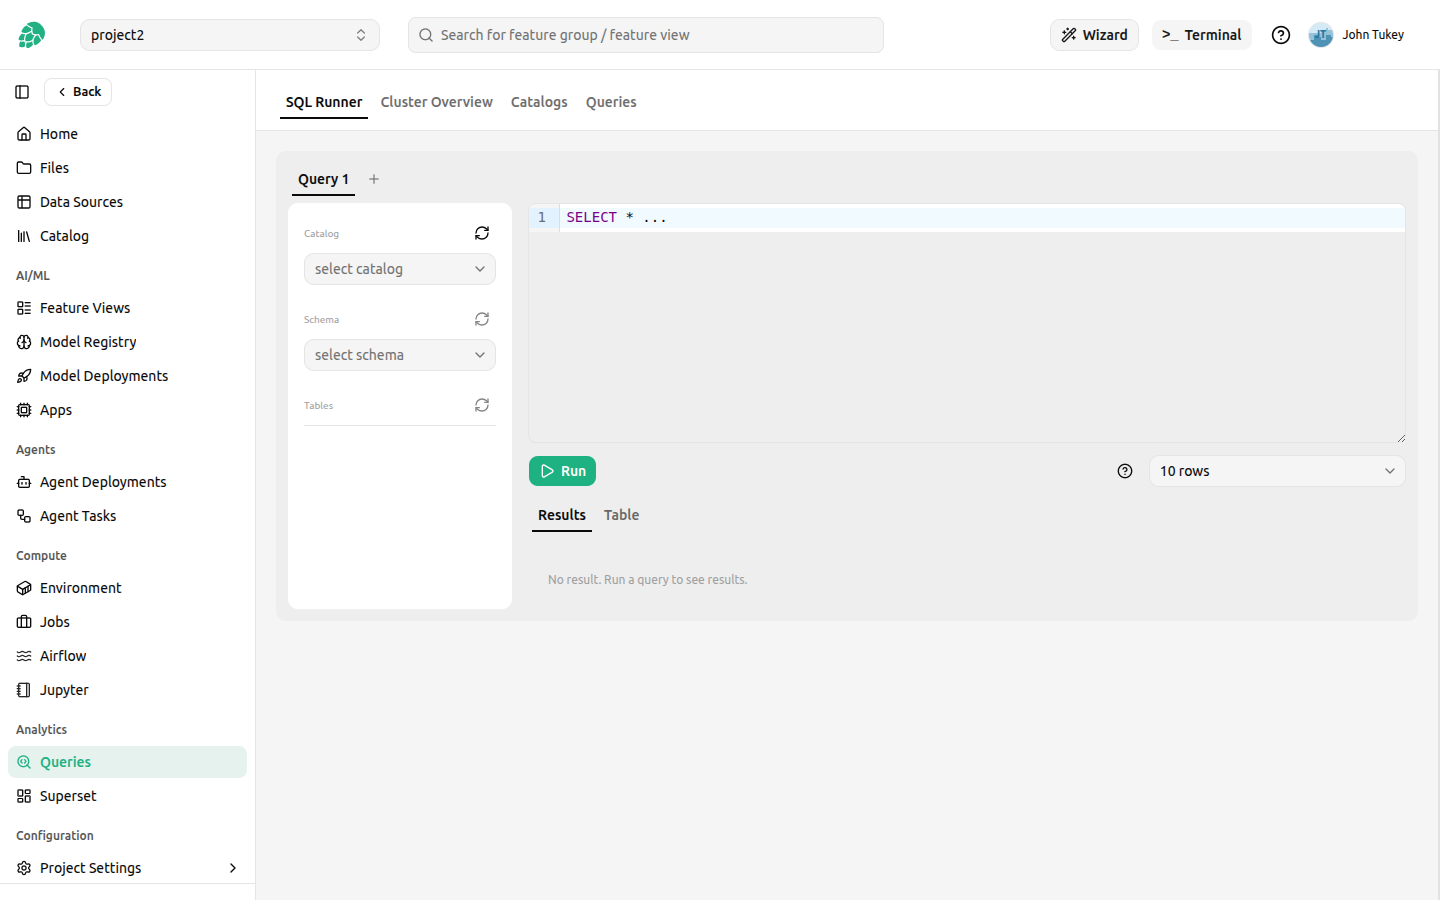Click the Back button
The width and height of the screenshot is (1440, 900).
[78, 92]
